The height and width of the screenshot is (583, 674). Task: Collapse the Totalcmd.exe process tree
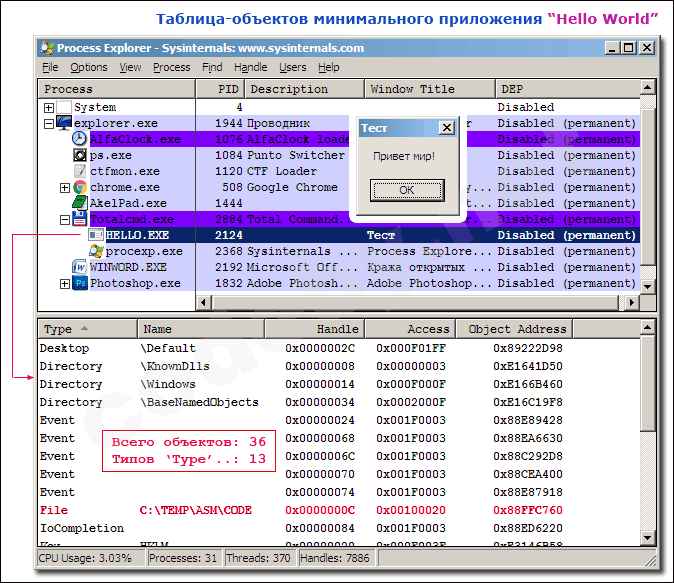point(65,220)
